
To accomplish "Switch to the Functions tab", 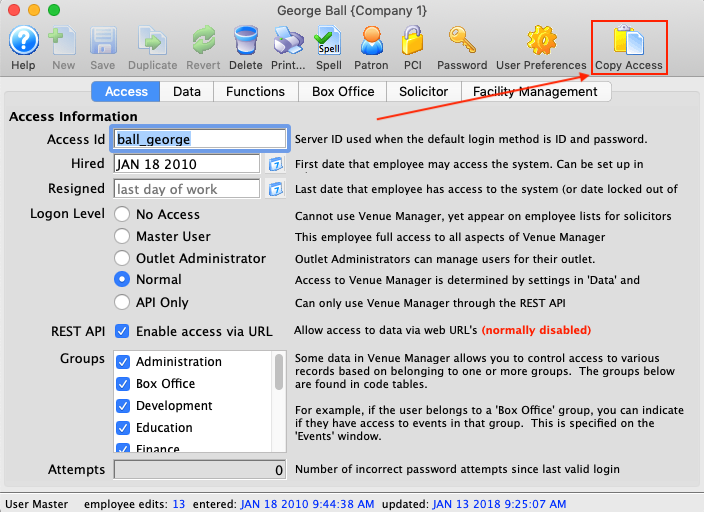I will click(x=255, y=92).
